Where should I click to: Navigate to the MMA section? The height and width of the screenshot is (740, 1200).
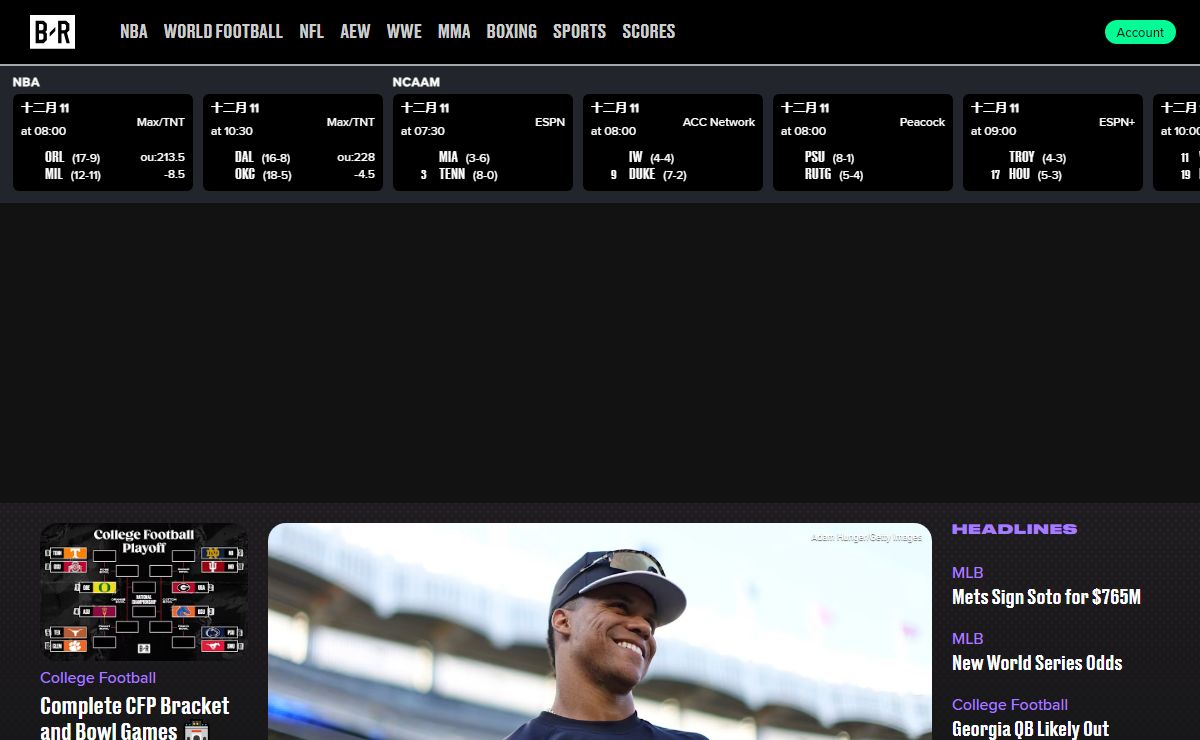[x=454, y=32]
